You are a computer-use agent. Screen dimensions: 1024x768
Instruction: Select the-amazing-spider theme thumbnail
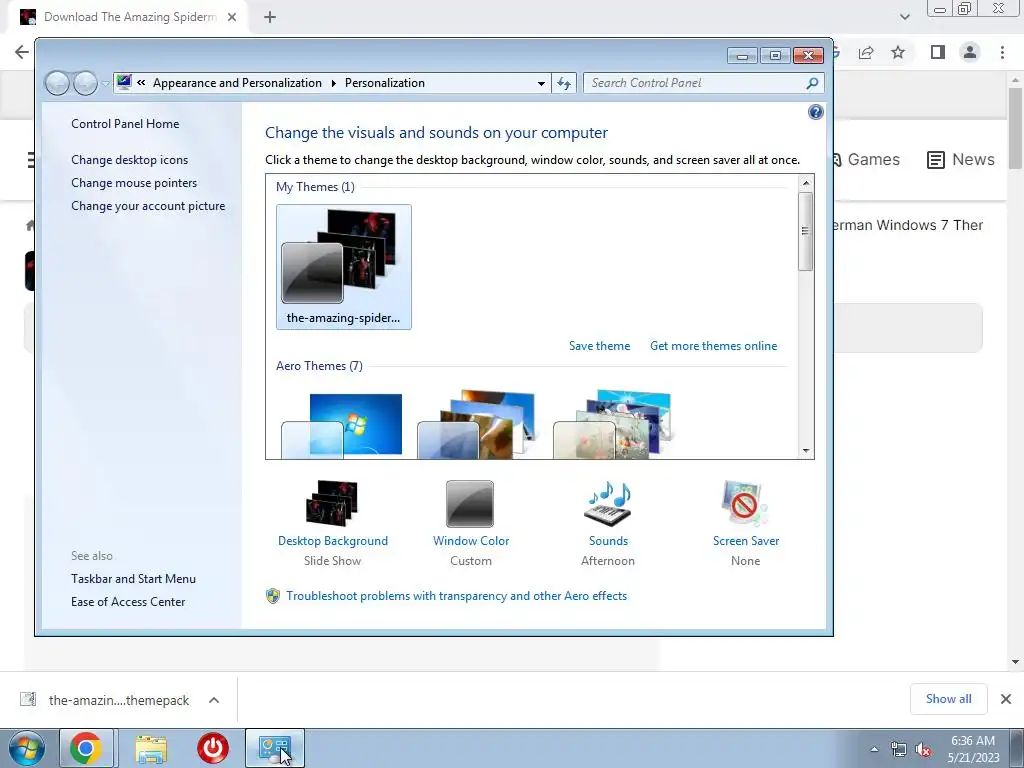[344, 266]
